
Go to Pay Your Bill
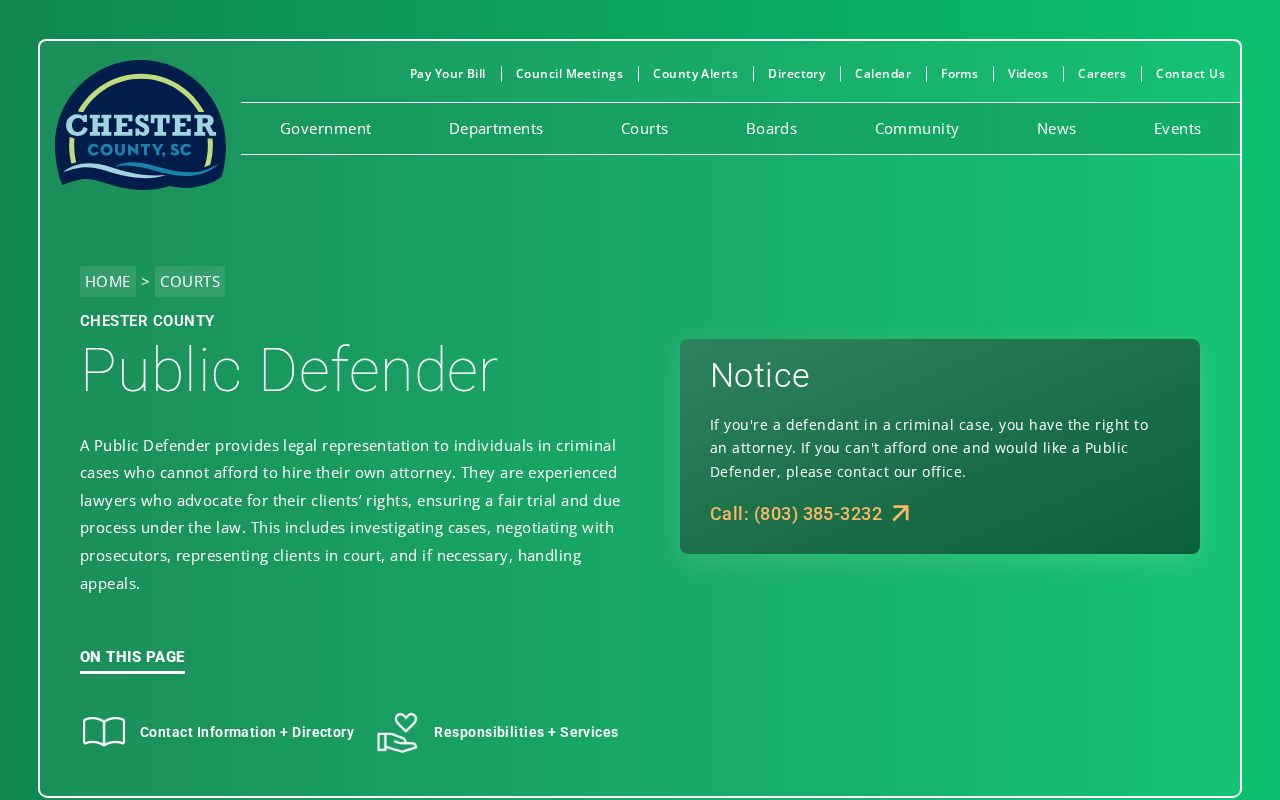coord(448,74)
